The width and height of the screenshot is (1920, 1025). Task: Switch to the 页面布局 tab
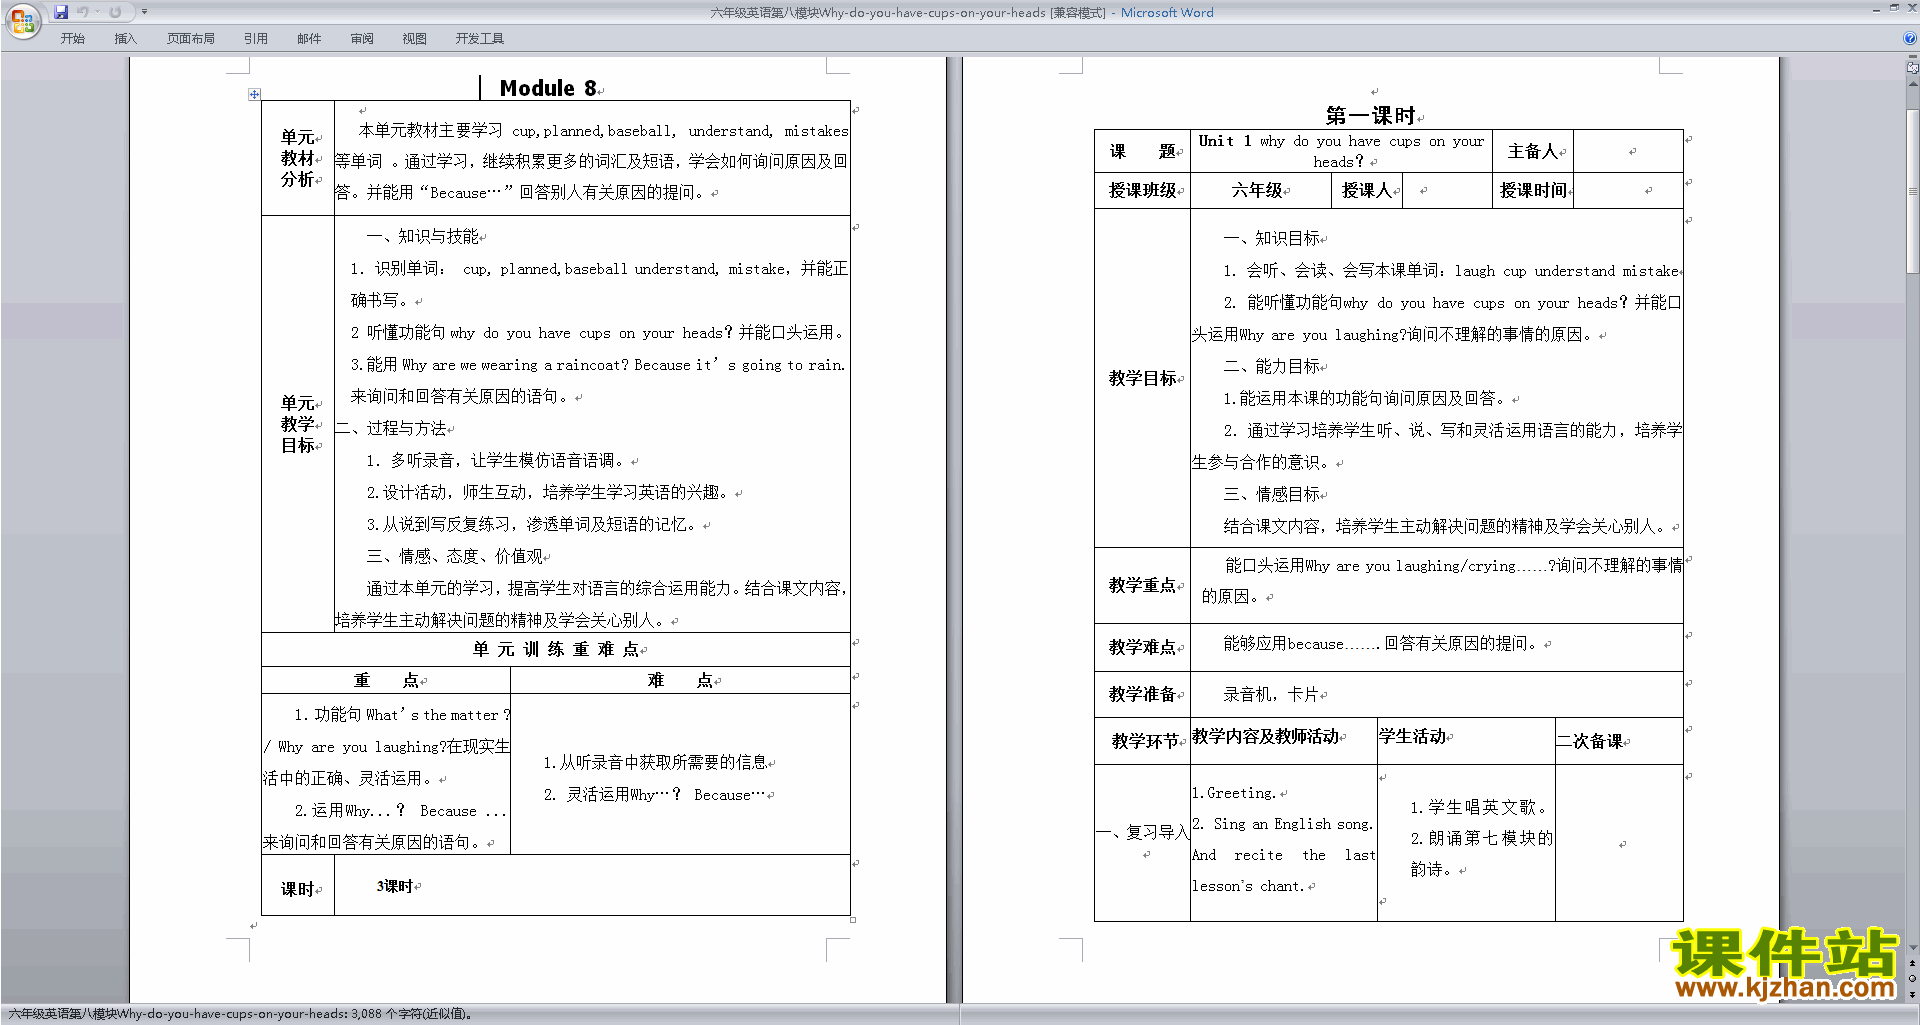tap(190, 38)
